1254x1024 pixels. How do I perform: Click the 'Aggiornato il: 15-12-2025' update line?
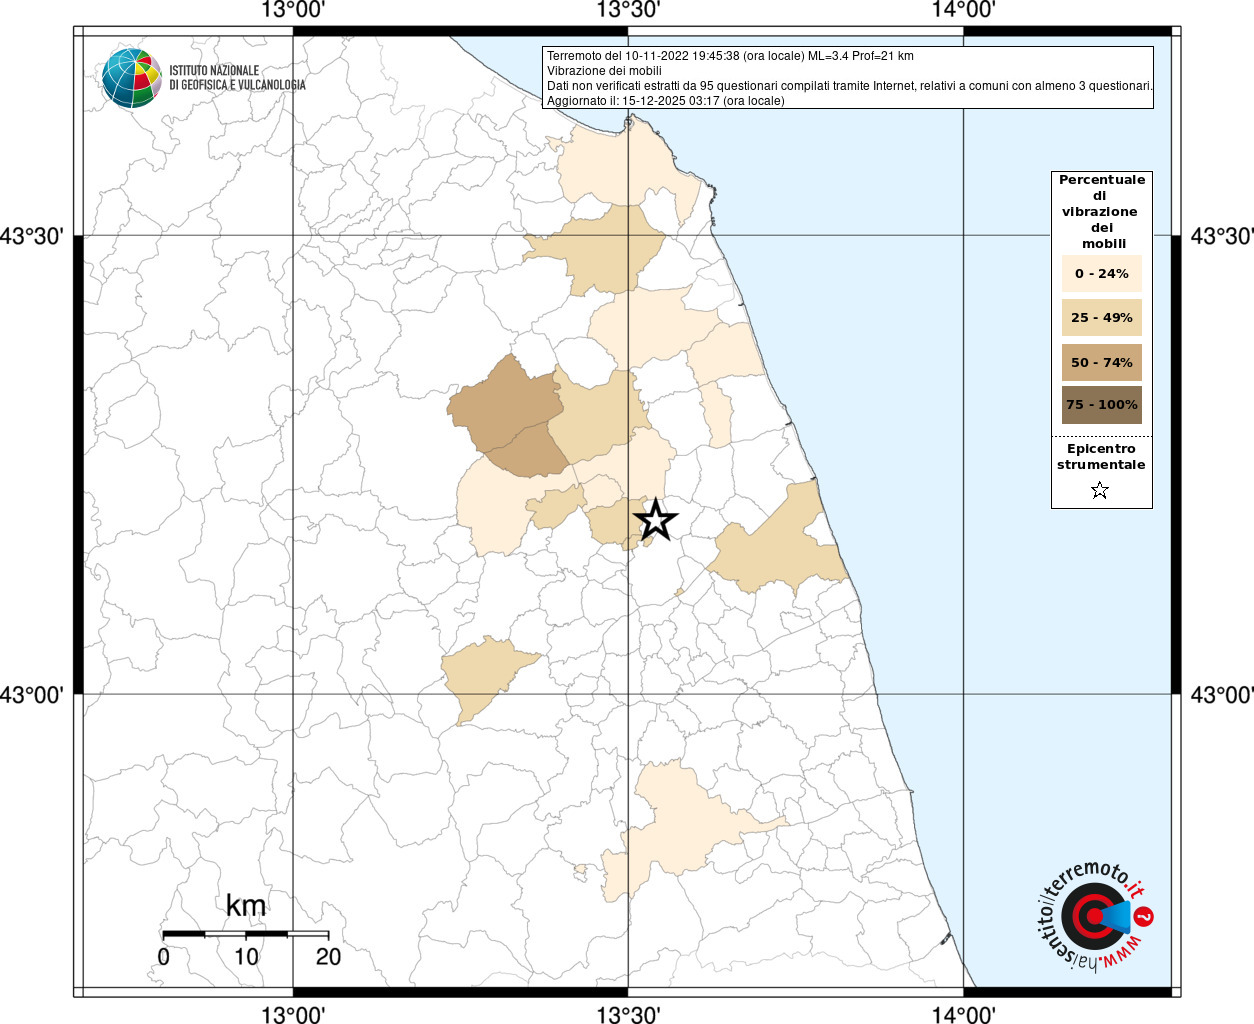(x=665, y=101)
